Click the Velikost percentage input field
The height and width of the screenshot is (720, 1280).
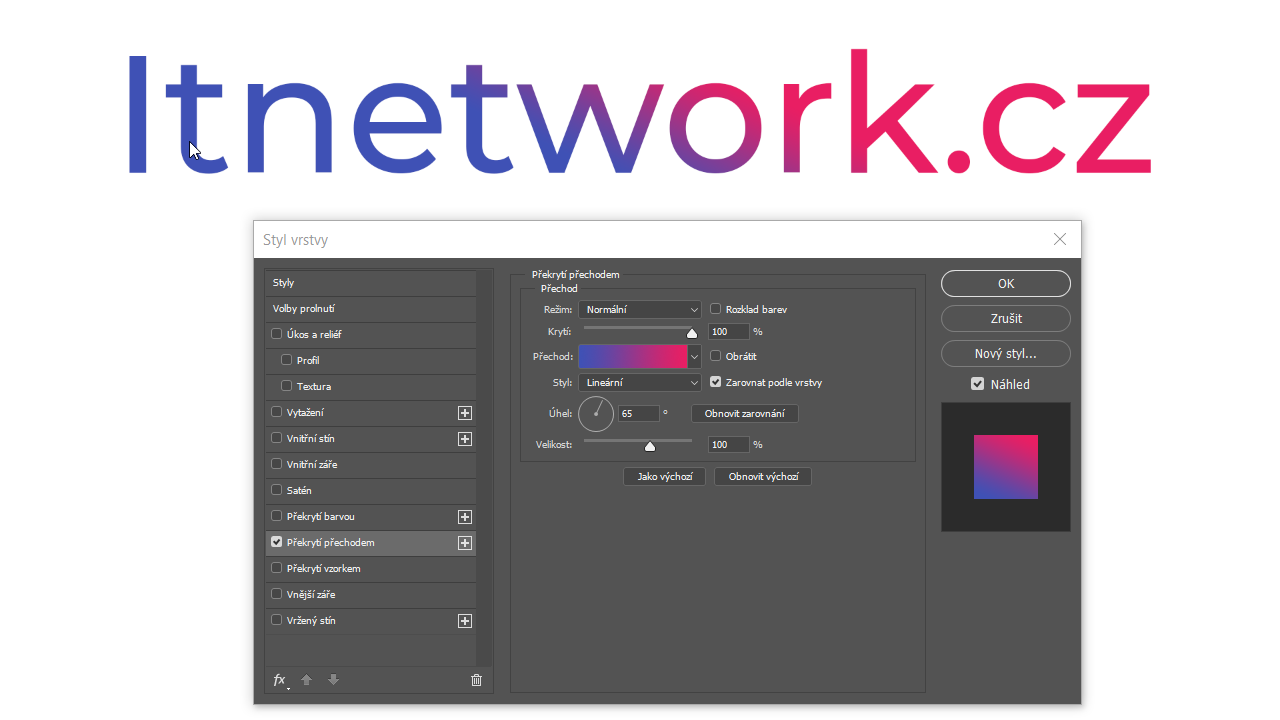(x=729, y=445)
